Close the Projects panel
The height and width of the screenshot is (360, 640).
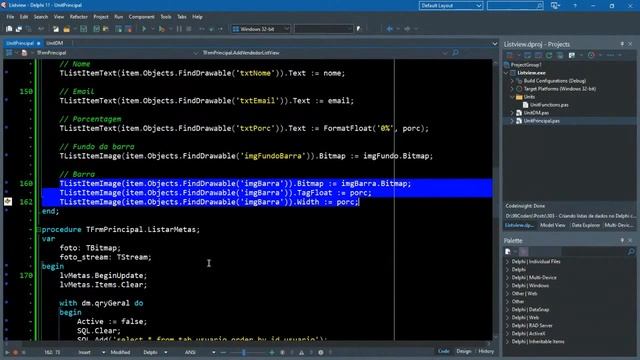pos(630,44)
